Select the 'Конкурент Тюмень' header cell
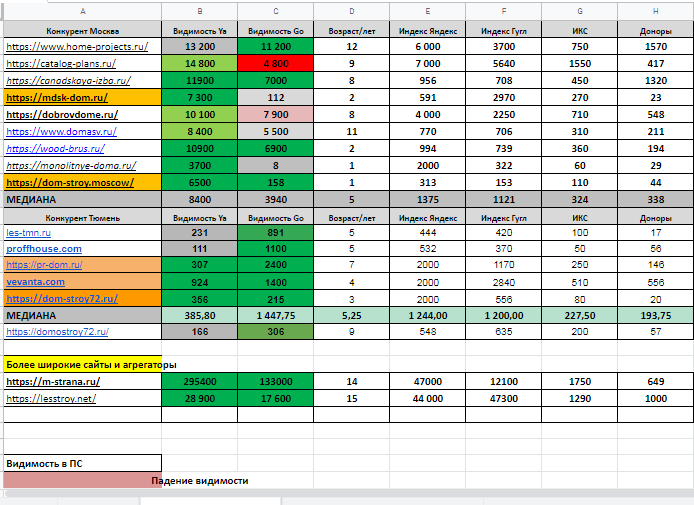The image size is (694, 505). 83,218
